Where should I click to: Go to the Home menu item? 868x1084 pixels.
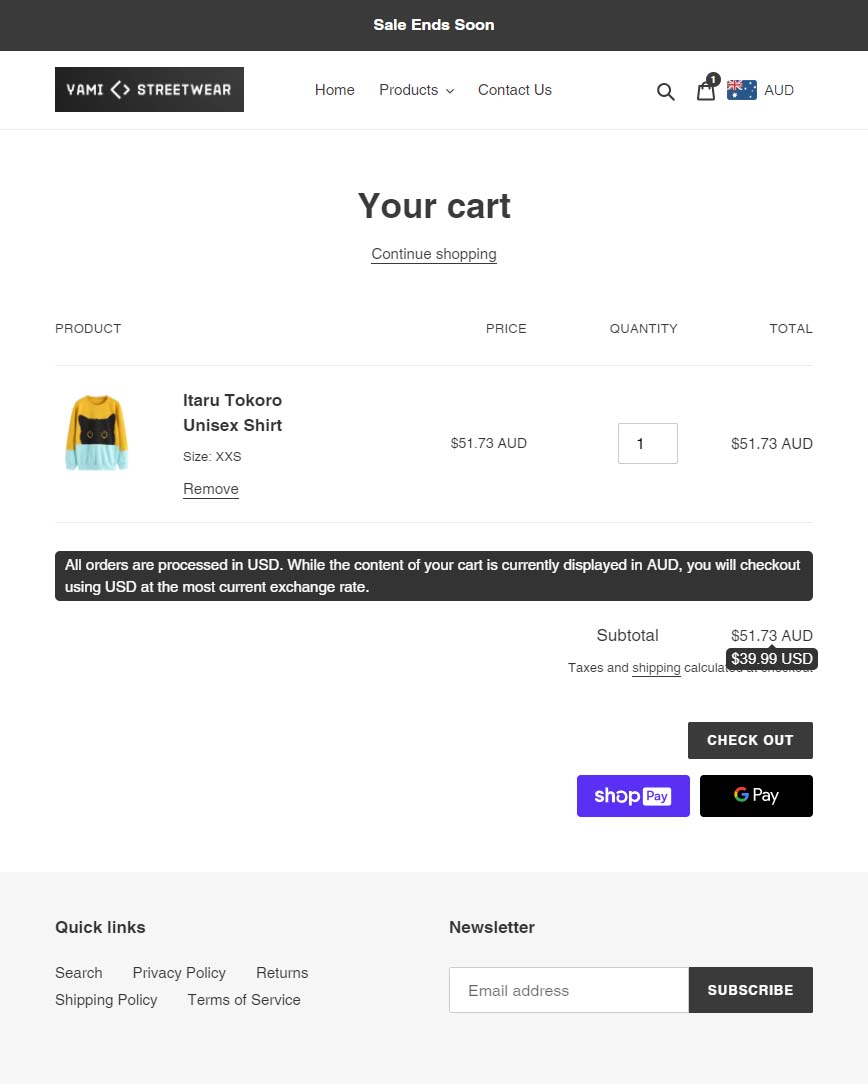334,90
